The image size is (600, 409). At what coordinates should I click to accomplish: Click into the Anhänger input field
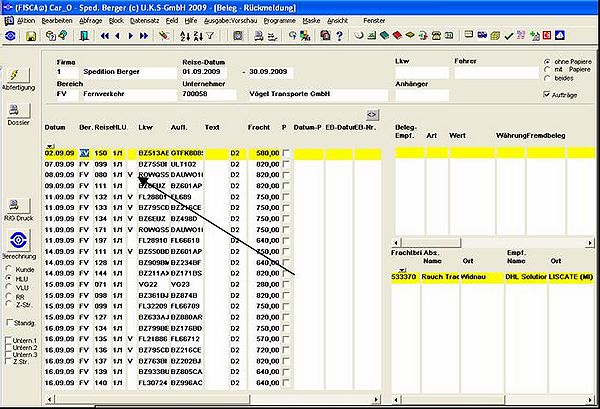click(x=422, y=95)
